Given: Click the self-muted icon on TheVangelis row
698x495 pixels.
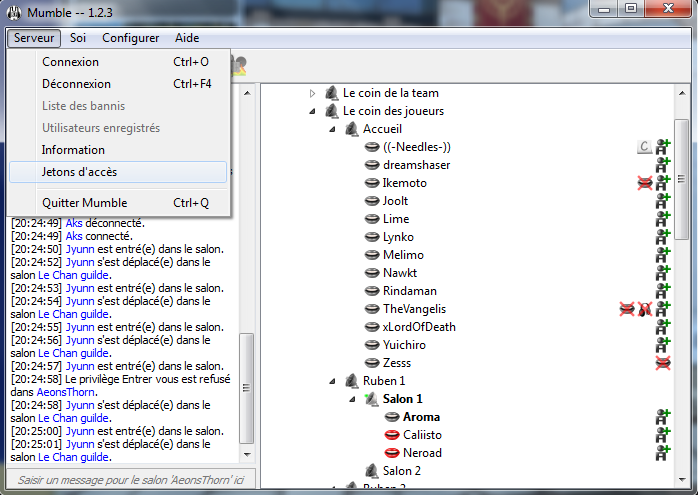Looking at the screenshot, I should point(627,309).
